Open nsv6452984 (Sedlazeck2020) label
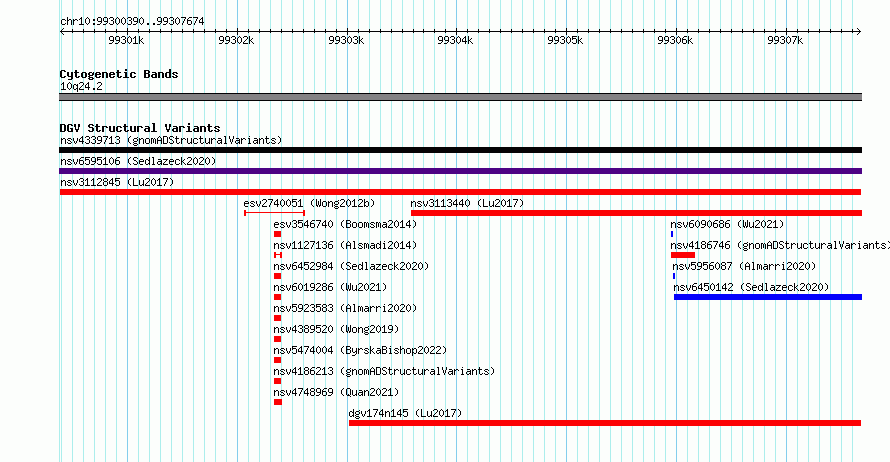890x462 pixels. coord(351,266)
